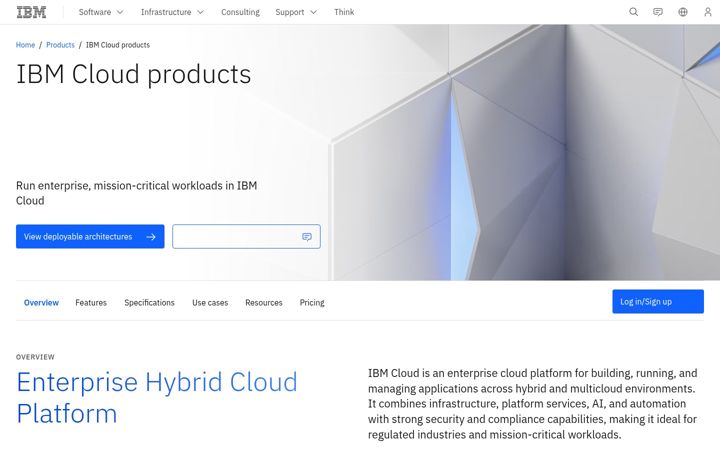Switch to the Use cases tab
720x450 pixels.
(x=210, y=303)
